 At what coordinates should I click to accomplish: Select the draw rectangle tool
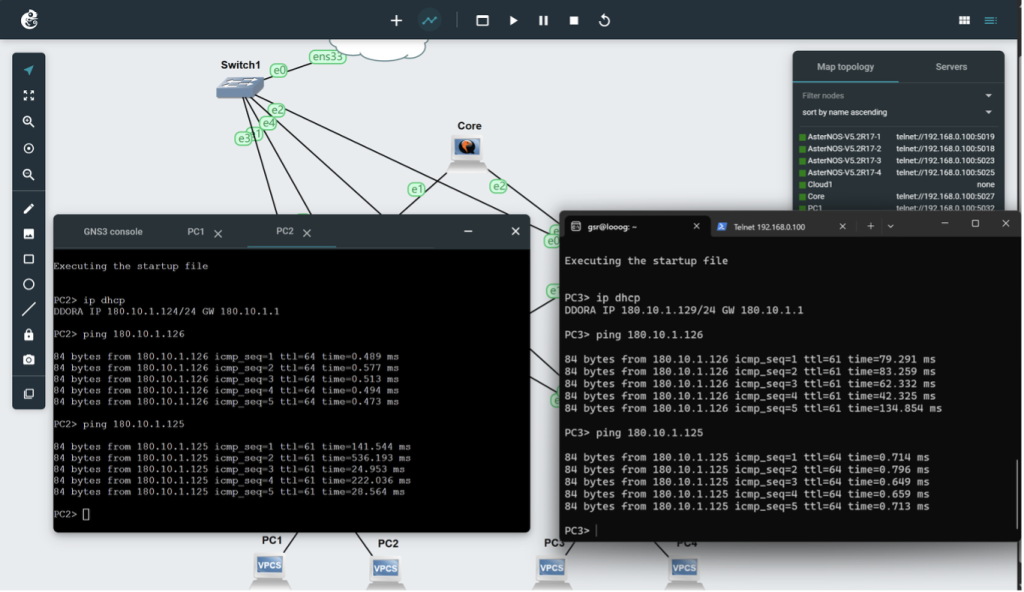pos(29,259)
